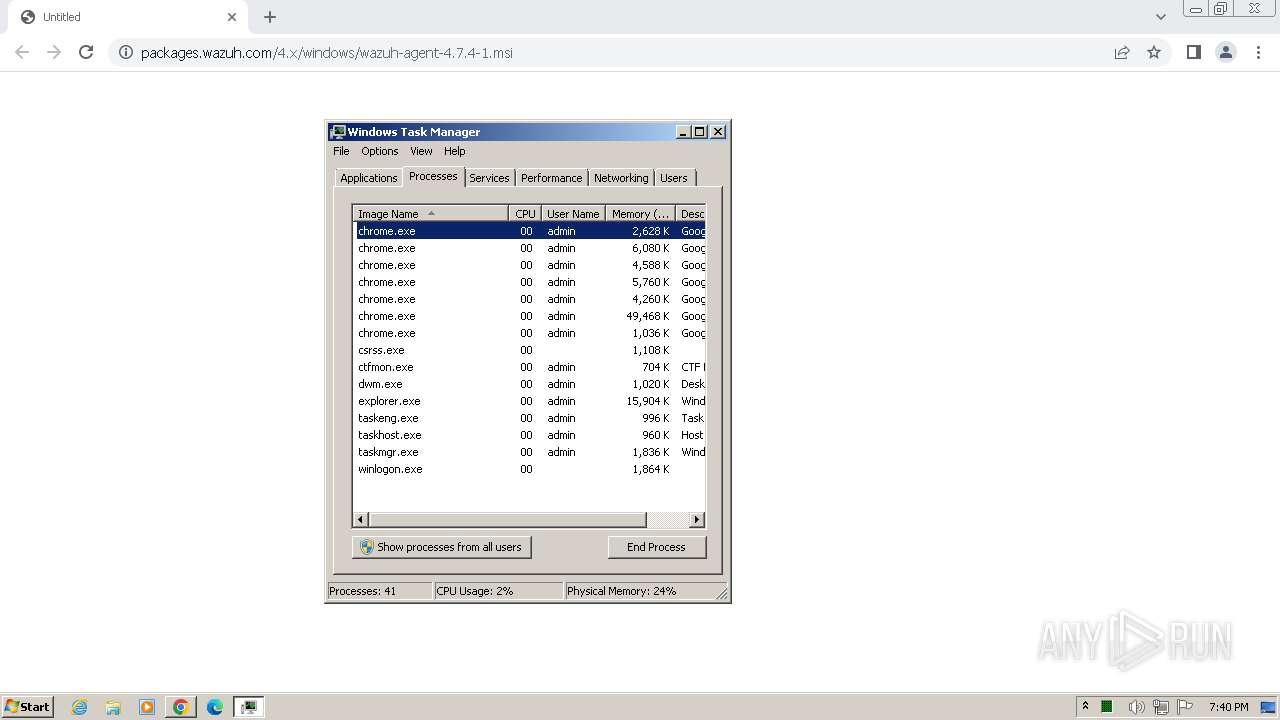Screen dimensions: 1280x720
Task: Sort by CPU column header
Action: point(525,214)
